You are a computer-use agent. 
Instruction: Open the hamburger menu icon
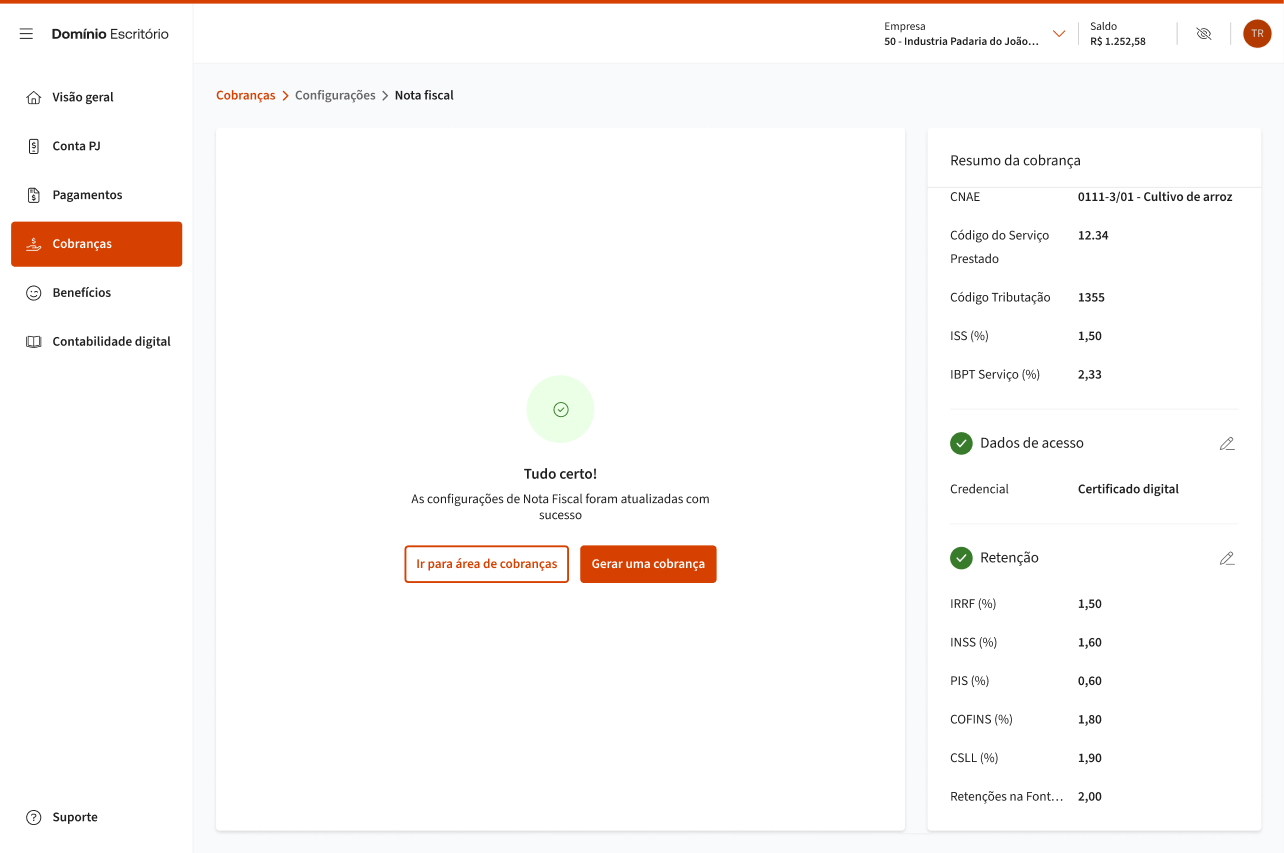tap(27, 34)
